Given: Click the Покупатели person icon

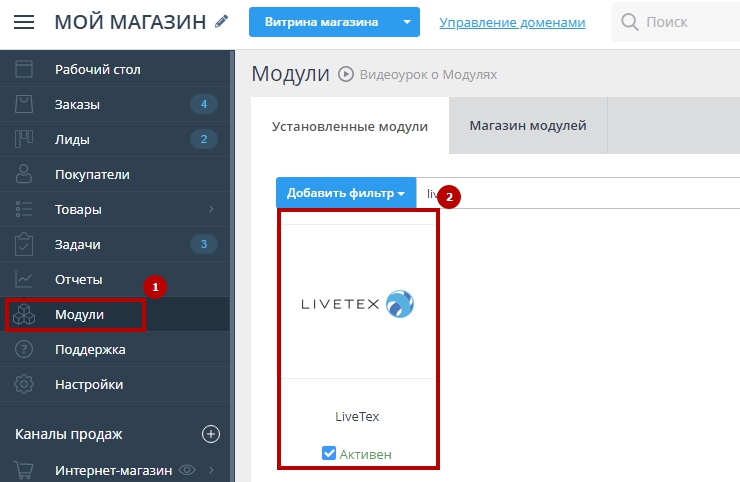Looking at the screenshot, I should (24, 174).
